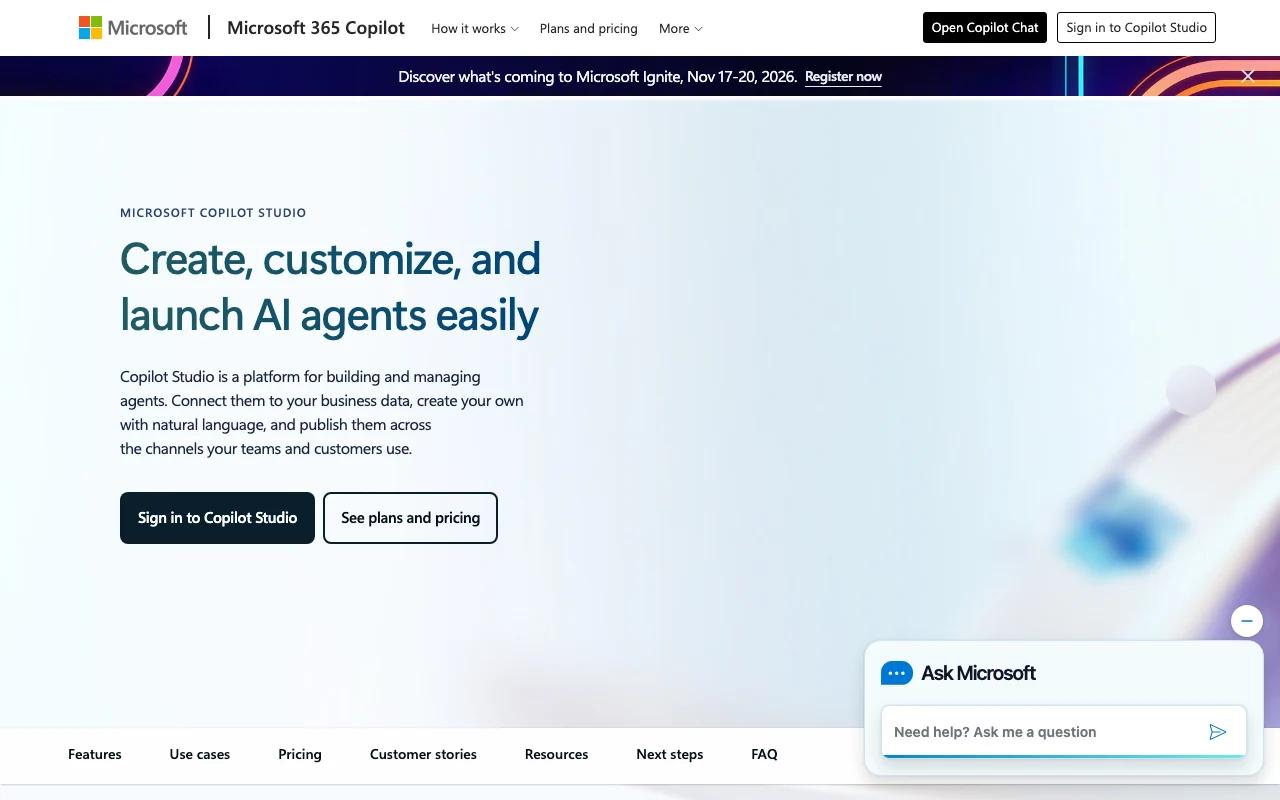Viewport: 1280px width, 800px height.
Task: Click the Copilot Studio description paragraph
Action: click(x=322, y=413)
